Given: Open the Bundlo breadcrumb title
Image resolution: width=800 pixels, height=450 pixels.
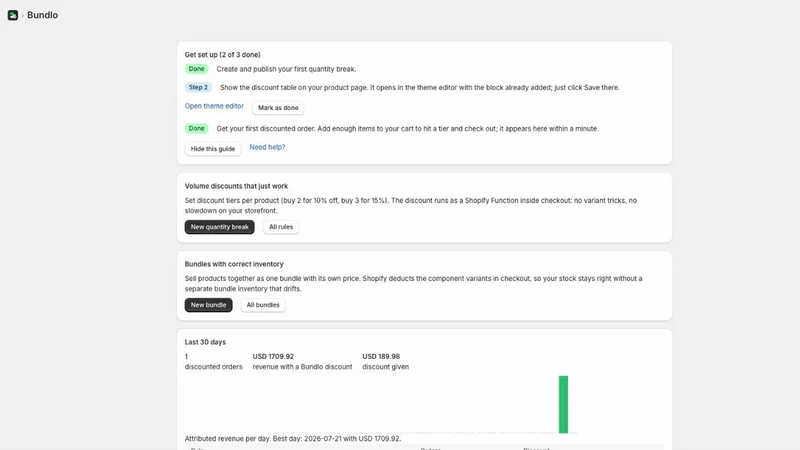Looking at the screenshot, I should (x=42, y=15).
